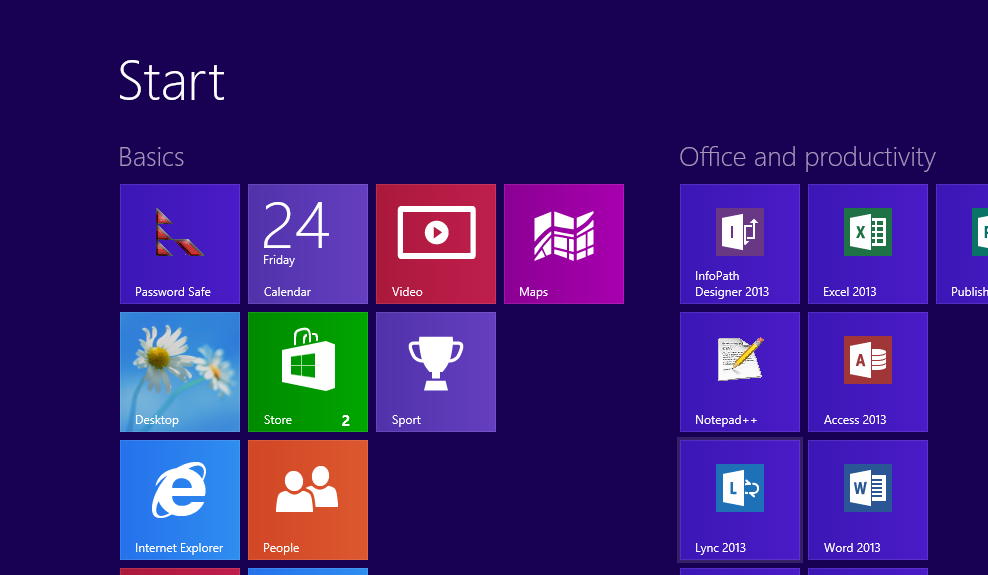Image resolution: width=988 pixels, height=575 pixels.
Task: Open the Password Safe tile
Action: [180, 244]
